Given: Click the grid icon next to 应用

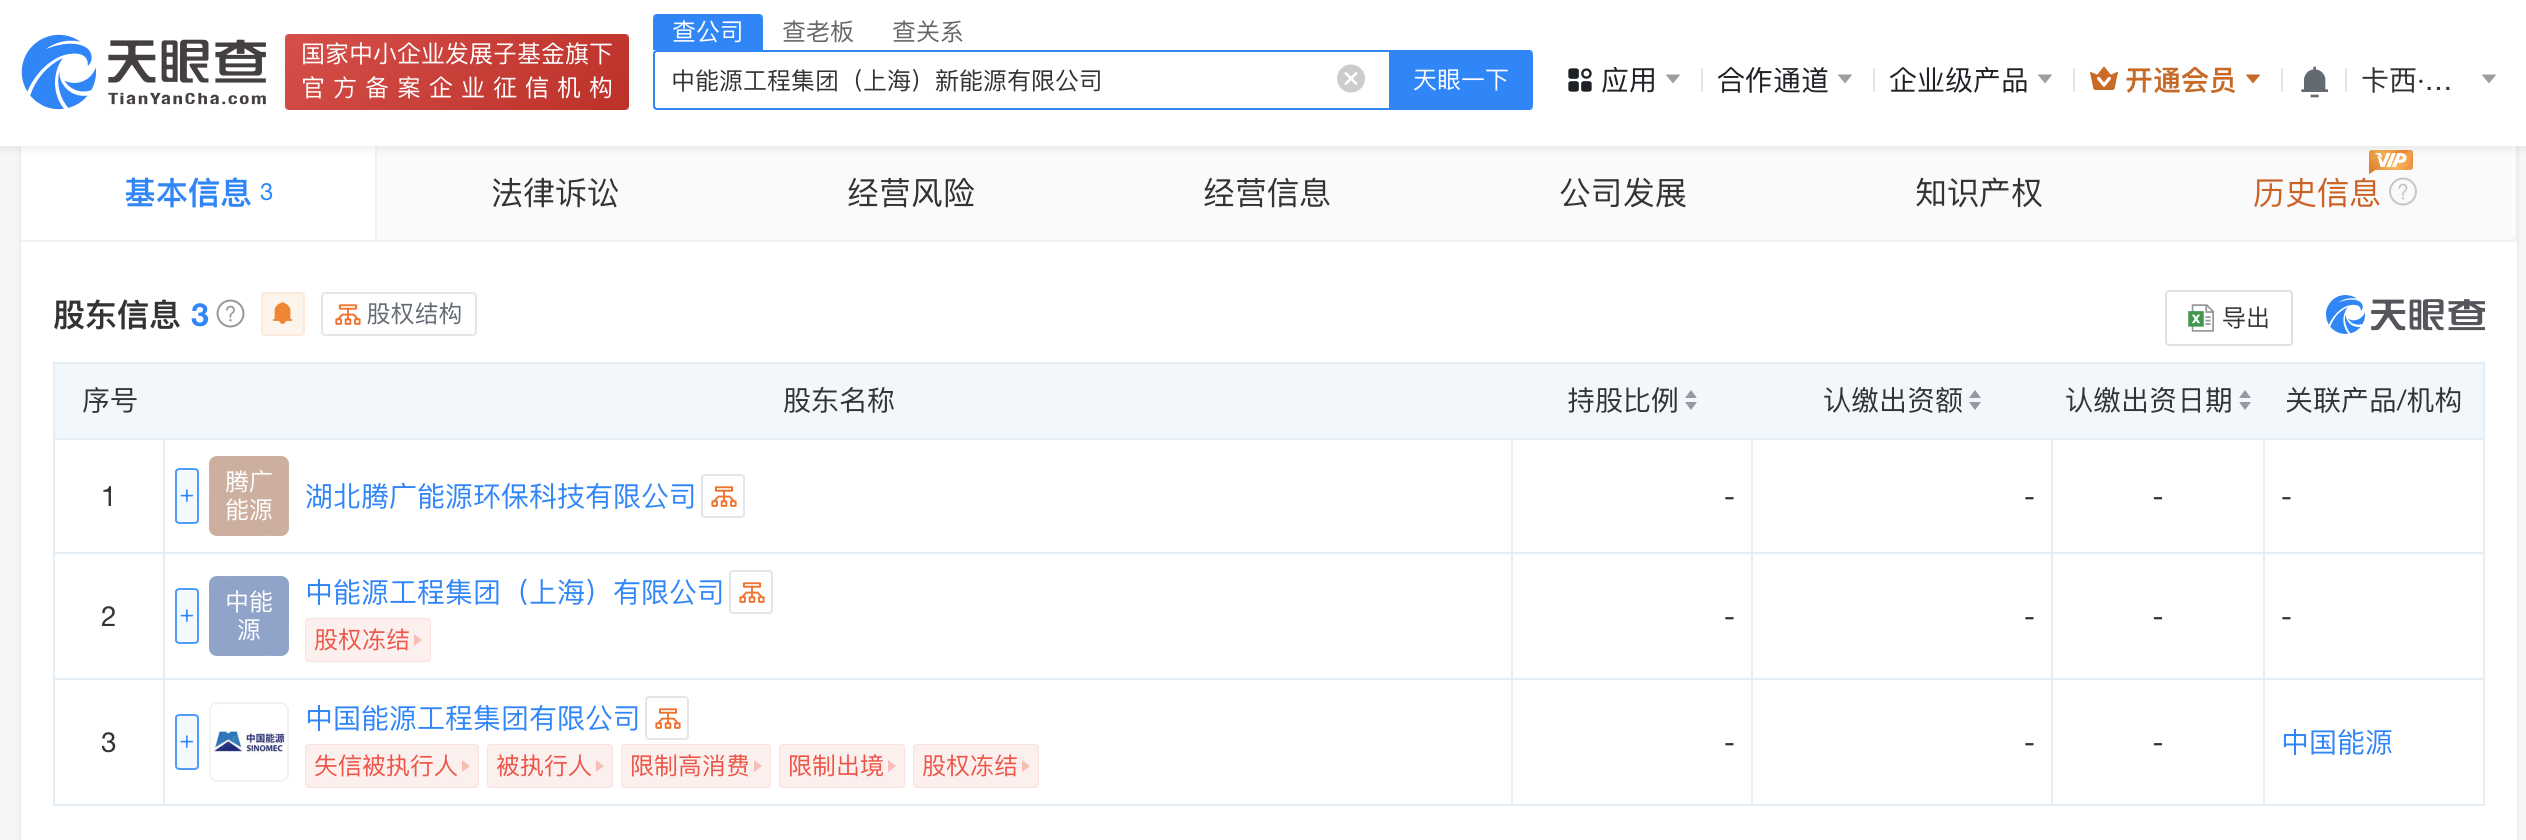Looking at the screenshot, I should [x=1580, y=80].
